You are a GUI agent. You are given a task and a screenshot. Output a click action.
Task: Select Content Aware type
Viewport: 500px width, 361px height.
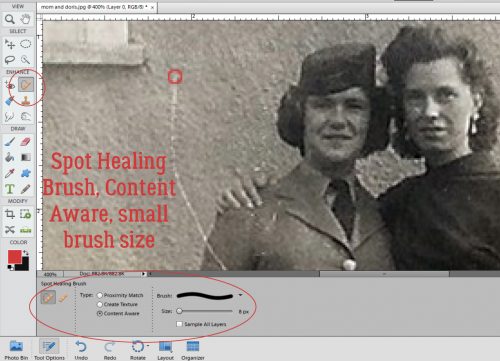click(100, 313)
